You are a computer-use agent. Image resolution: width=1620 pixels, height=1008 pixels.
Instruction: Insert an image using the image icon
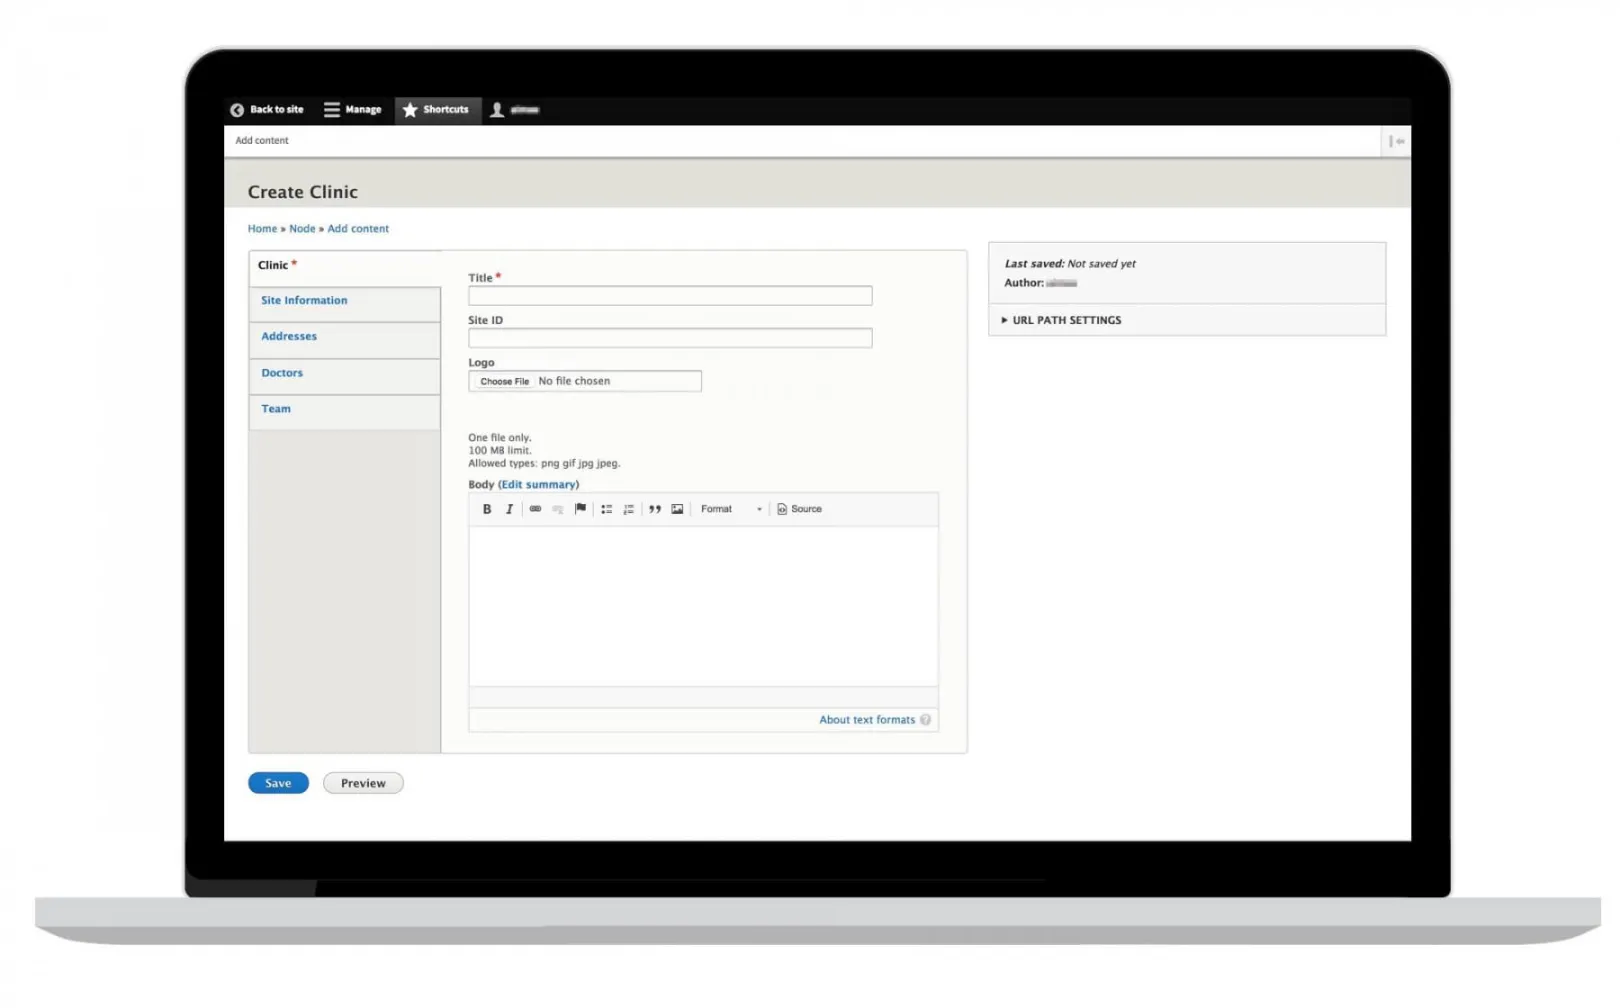pyautogui.click(x=677, y=509)
